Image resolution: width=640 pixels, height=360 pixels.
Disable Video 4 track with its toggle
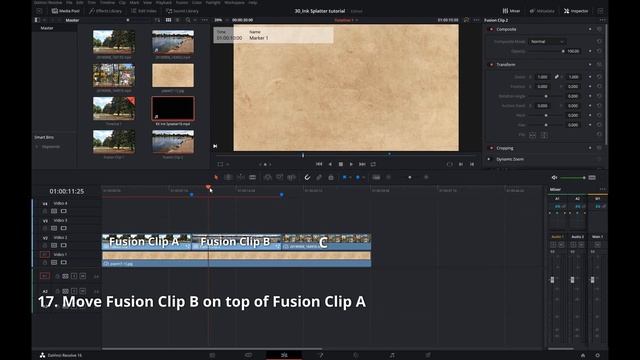coord(64,211)
